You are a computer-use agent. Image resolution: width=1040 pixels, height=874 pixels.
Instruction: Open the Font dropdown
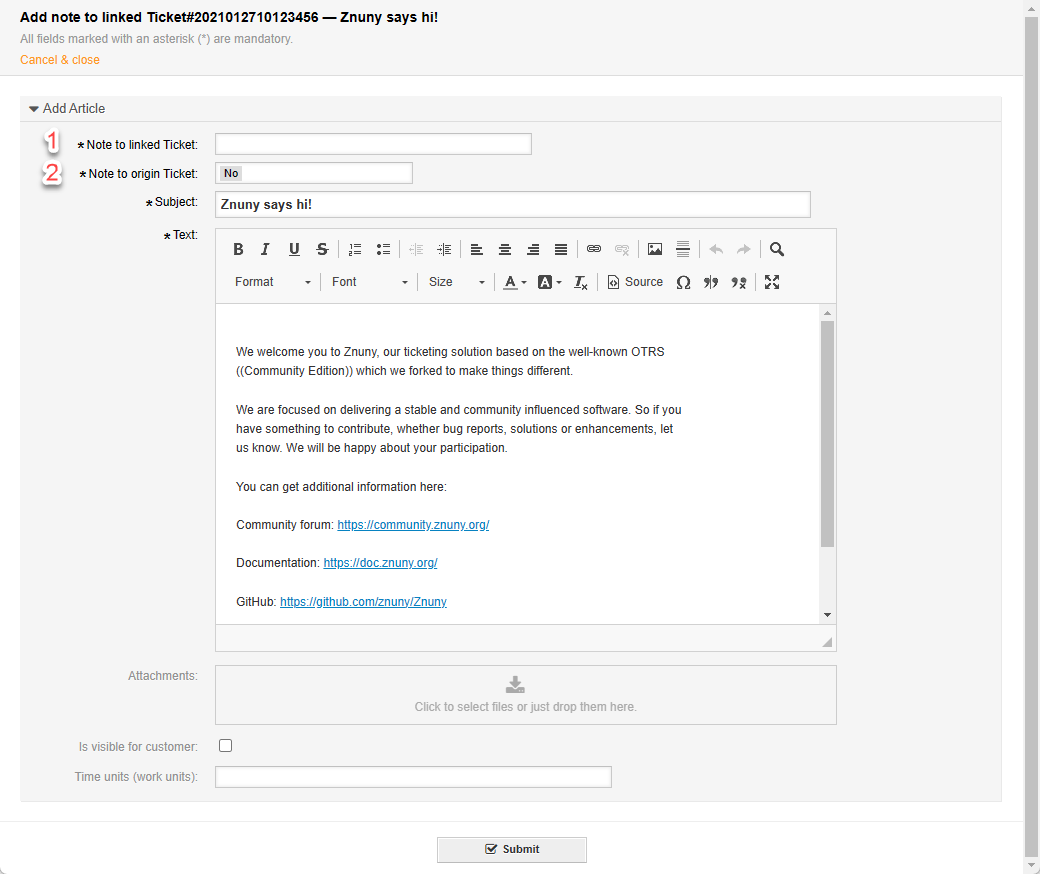369,282
